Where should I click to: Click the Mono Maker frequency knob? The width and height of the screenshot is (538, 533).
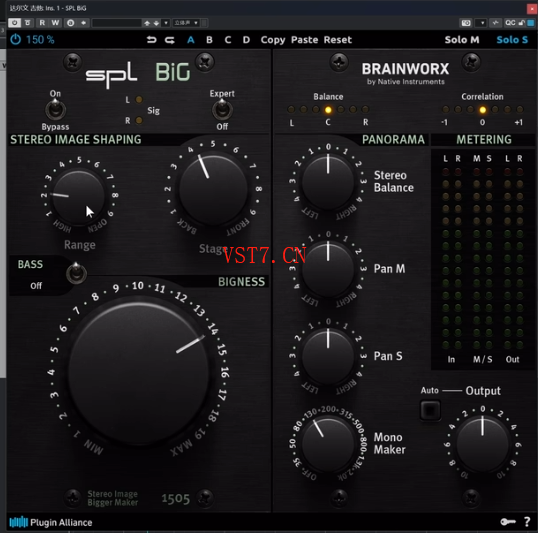[328, 444]
